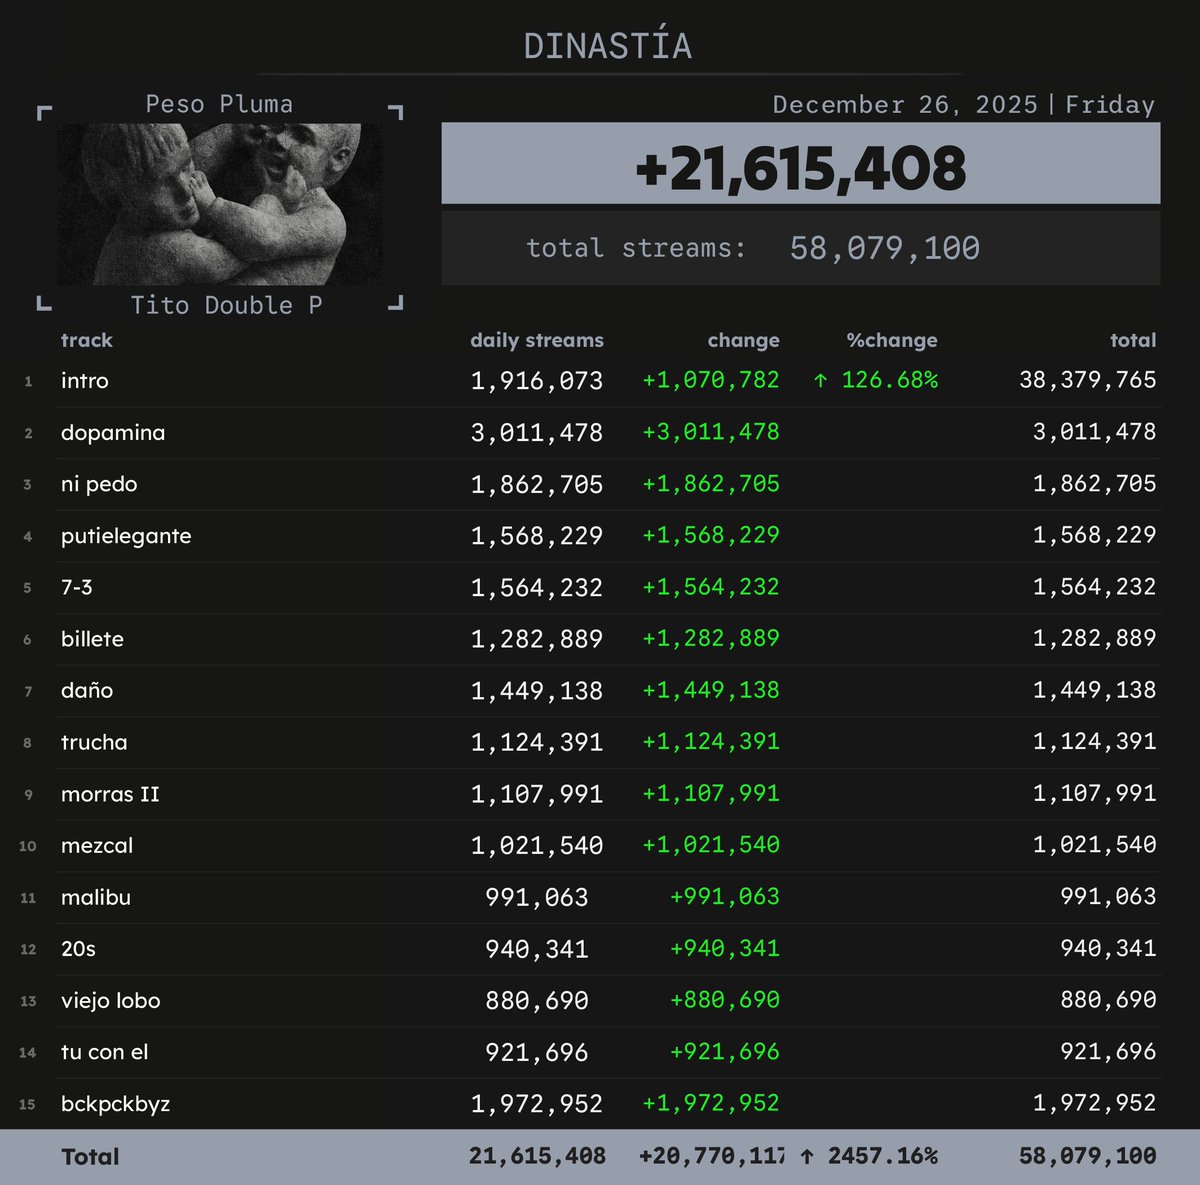Select the daño track name
The width and height of the screenshot is (1200, 1185).
87,691
